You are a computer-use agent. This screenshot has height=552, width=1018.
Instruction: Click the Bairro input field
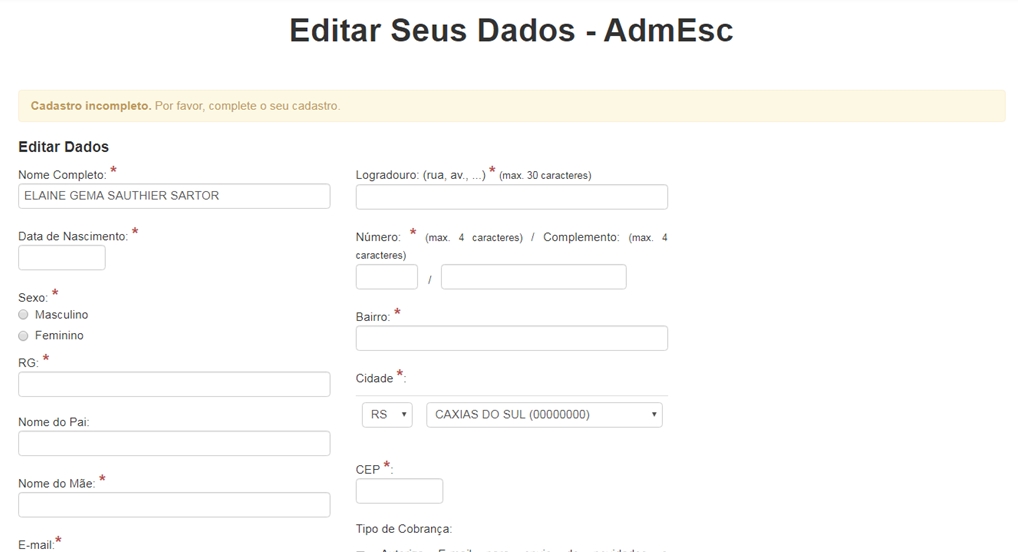511,338
